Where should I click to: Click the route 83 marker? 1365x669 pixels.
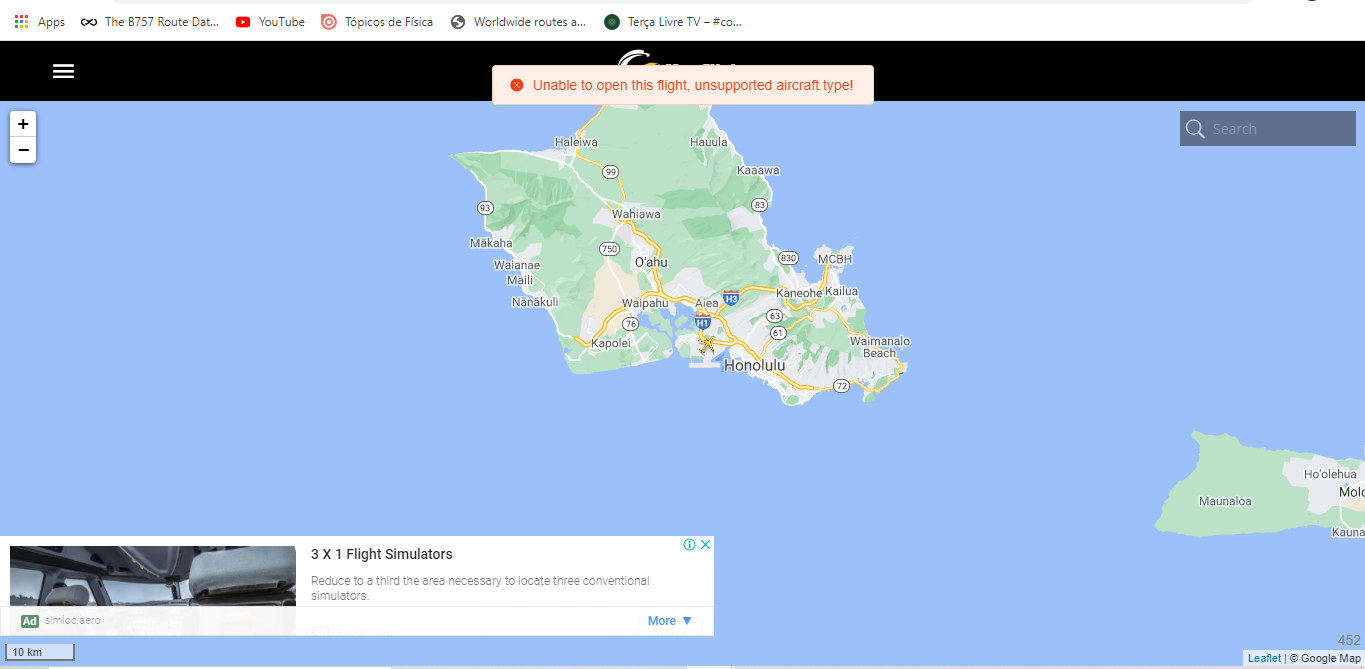[x=760, y=205]
